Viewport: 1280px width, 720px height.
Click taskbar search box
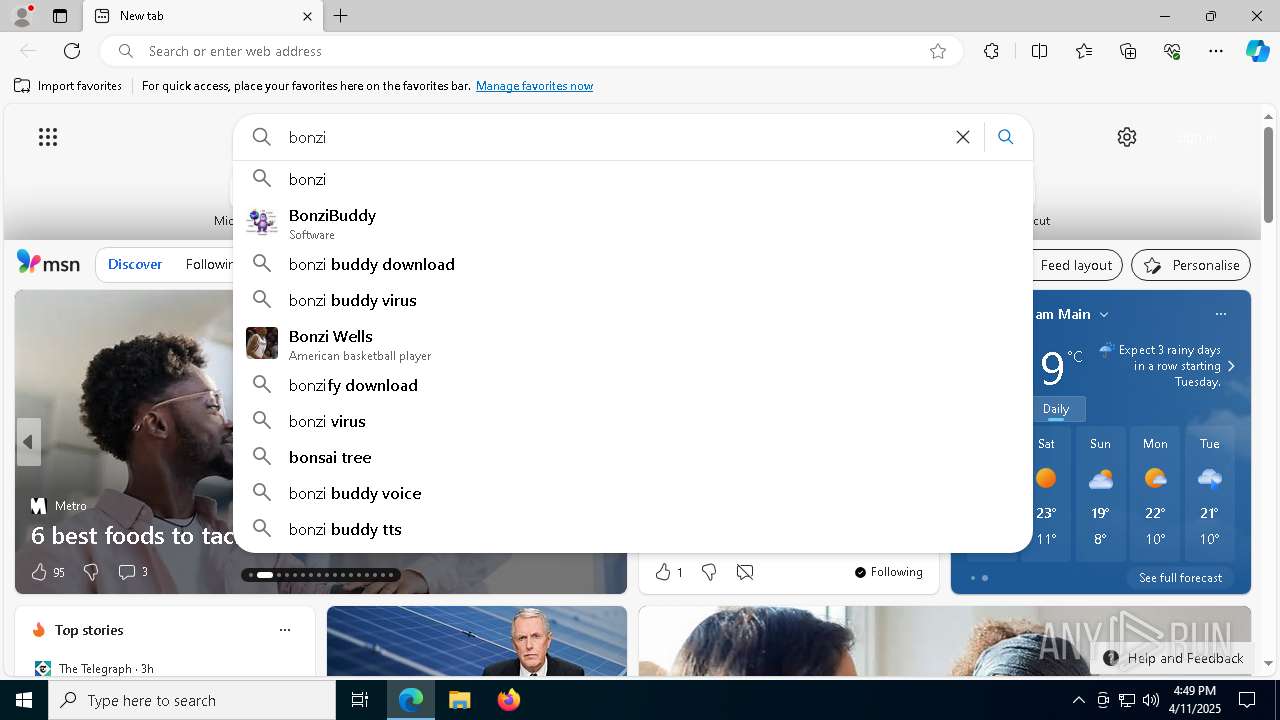(192, 700)
